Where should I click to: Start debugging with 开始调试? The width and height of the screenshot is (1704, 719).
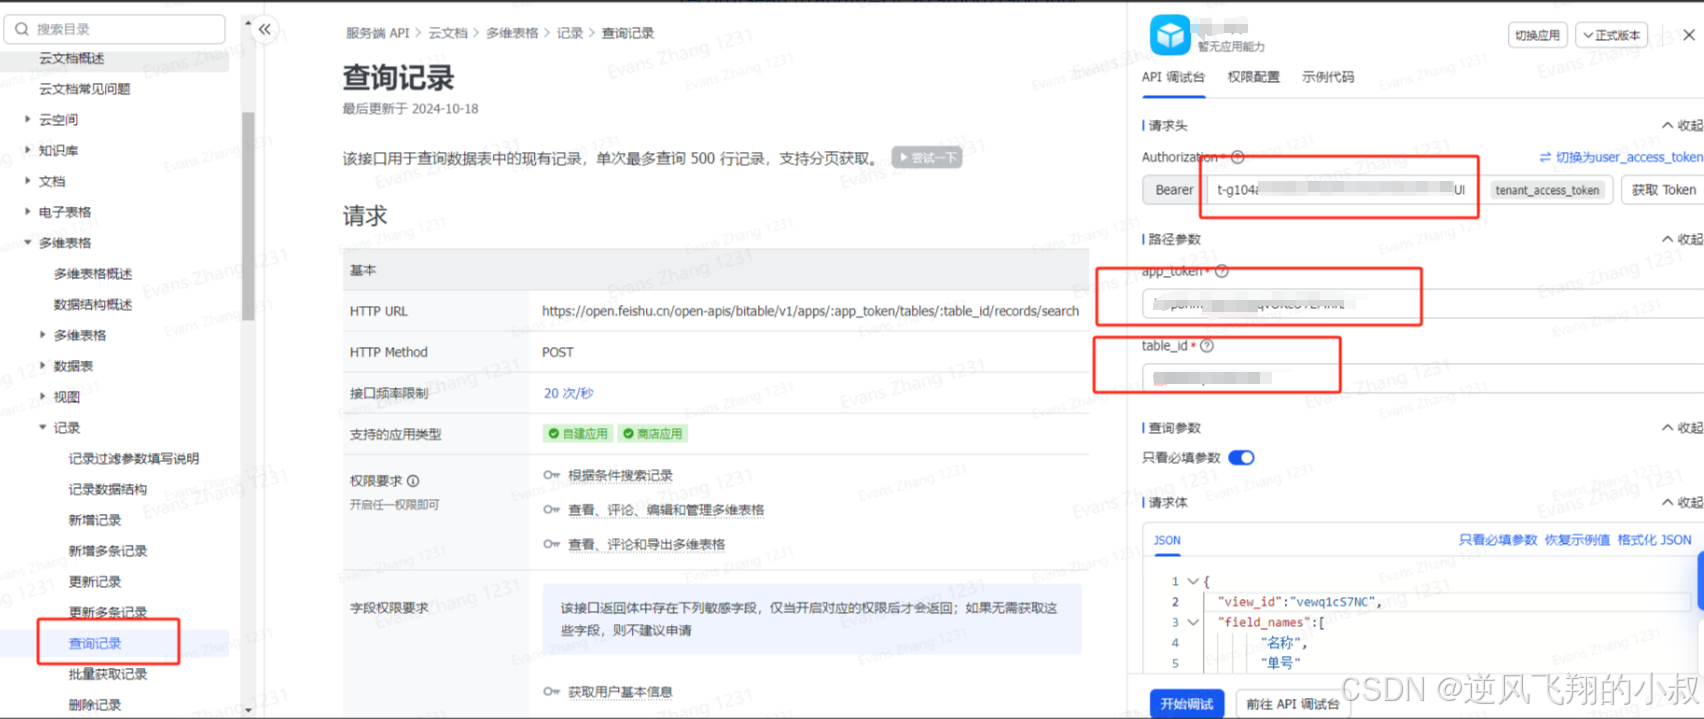point(1187,704)
